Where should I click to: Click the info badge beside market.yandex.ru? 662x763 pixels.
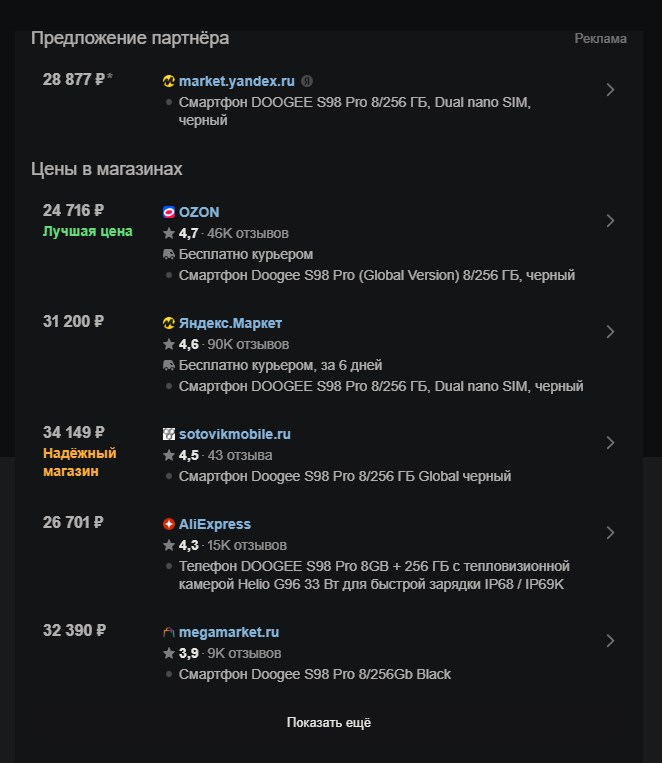click(x=307, y=81)
